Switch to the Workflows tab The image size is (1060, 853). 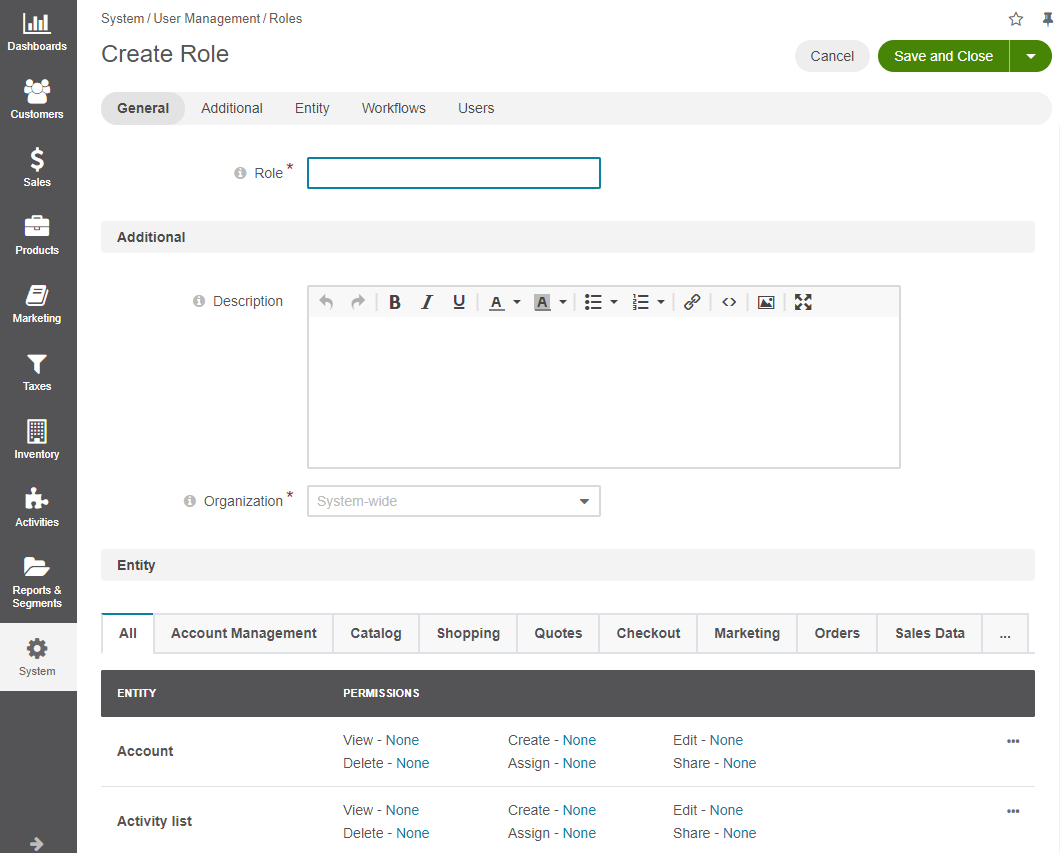coord(393,108)
